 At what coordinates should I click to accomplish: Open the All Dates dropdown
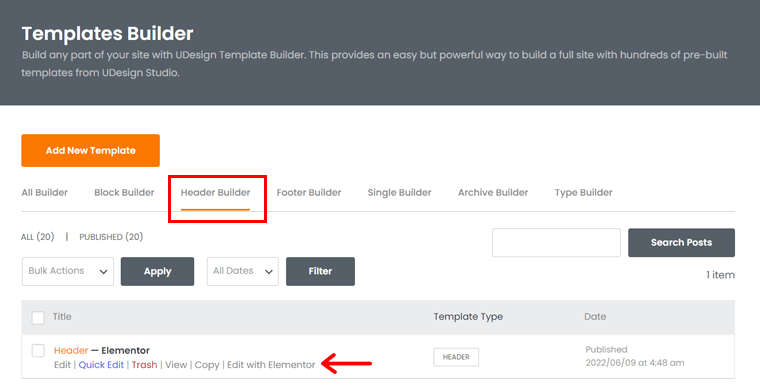tap(242, 271)
